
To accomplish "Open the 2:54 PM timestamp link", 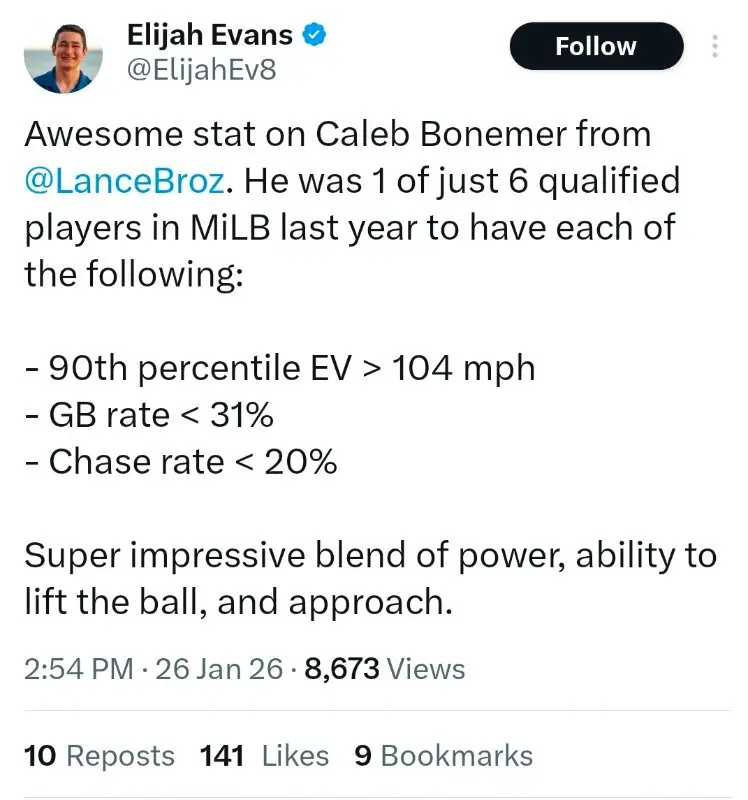I will point(78,669).
